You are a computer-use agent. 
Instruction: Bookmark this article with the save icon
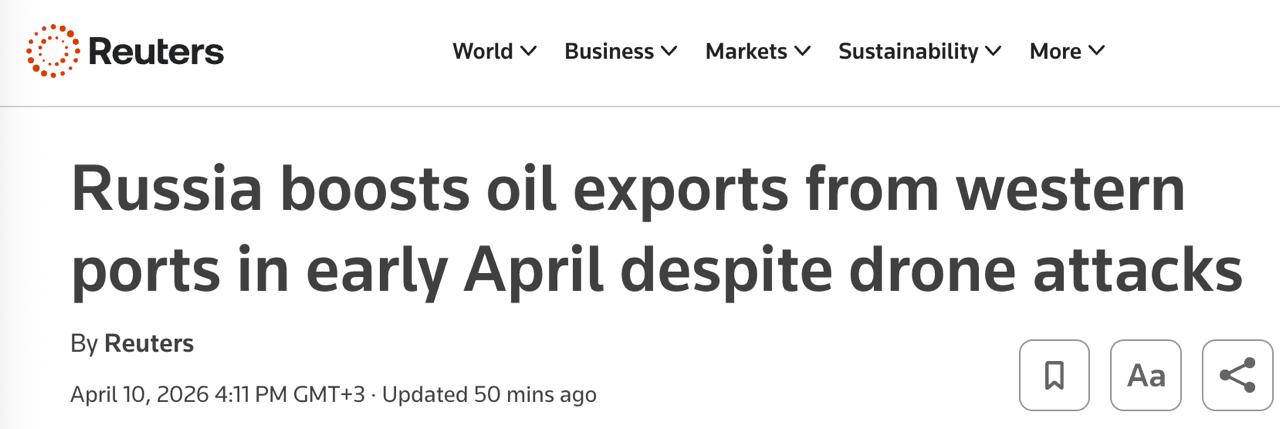pos(1054,375)
